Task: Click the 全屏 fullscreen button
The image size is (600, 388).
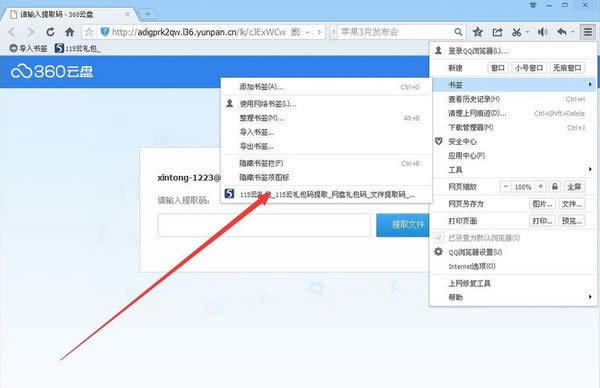Action: (x=574, y=187)
